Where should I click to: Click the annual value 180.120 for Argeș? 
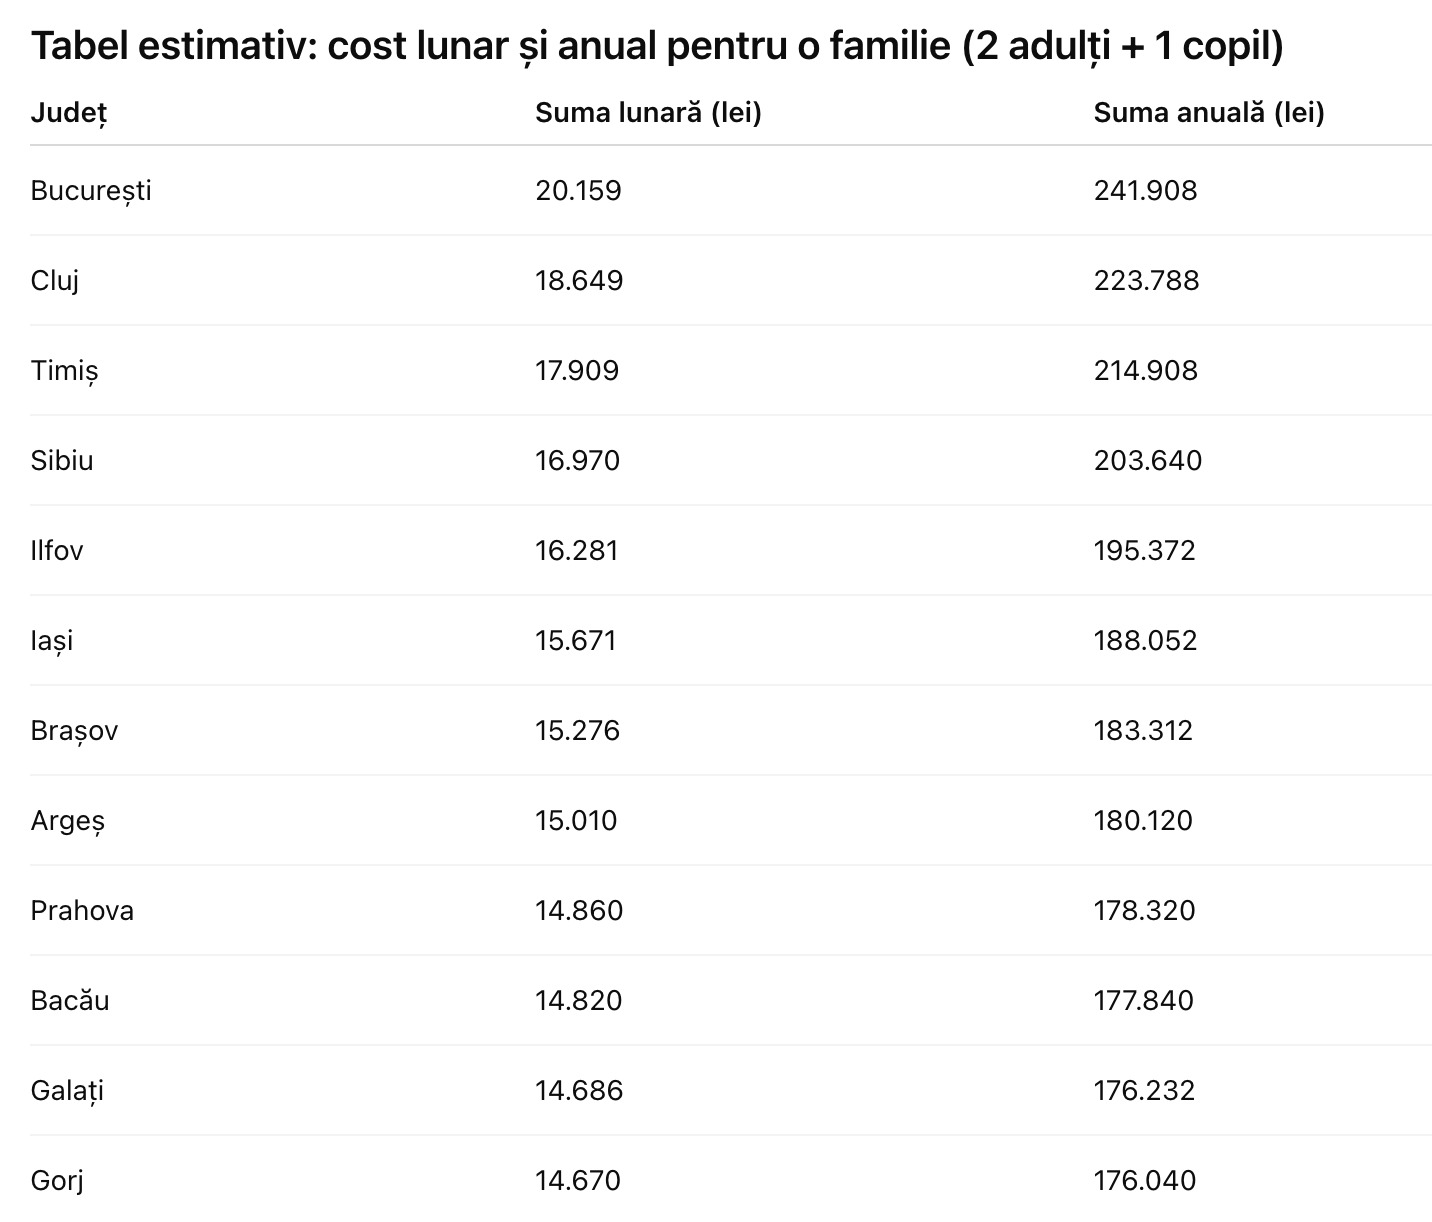[x=1143, y=821]
